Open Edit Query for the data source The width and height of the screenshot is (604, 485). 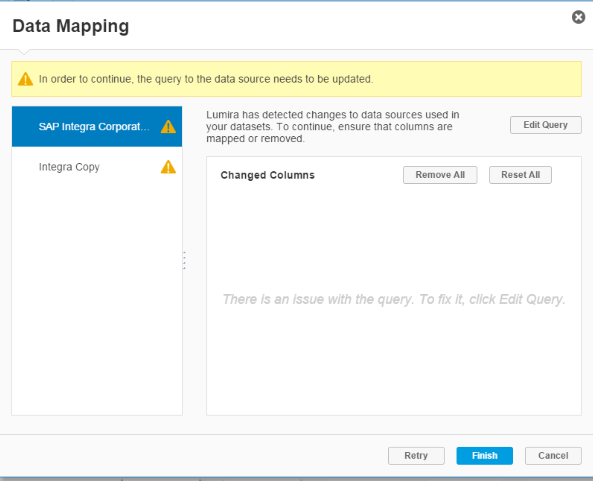545,125
